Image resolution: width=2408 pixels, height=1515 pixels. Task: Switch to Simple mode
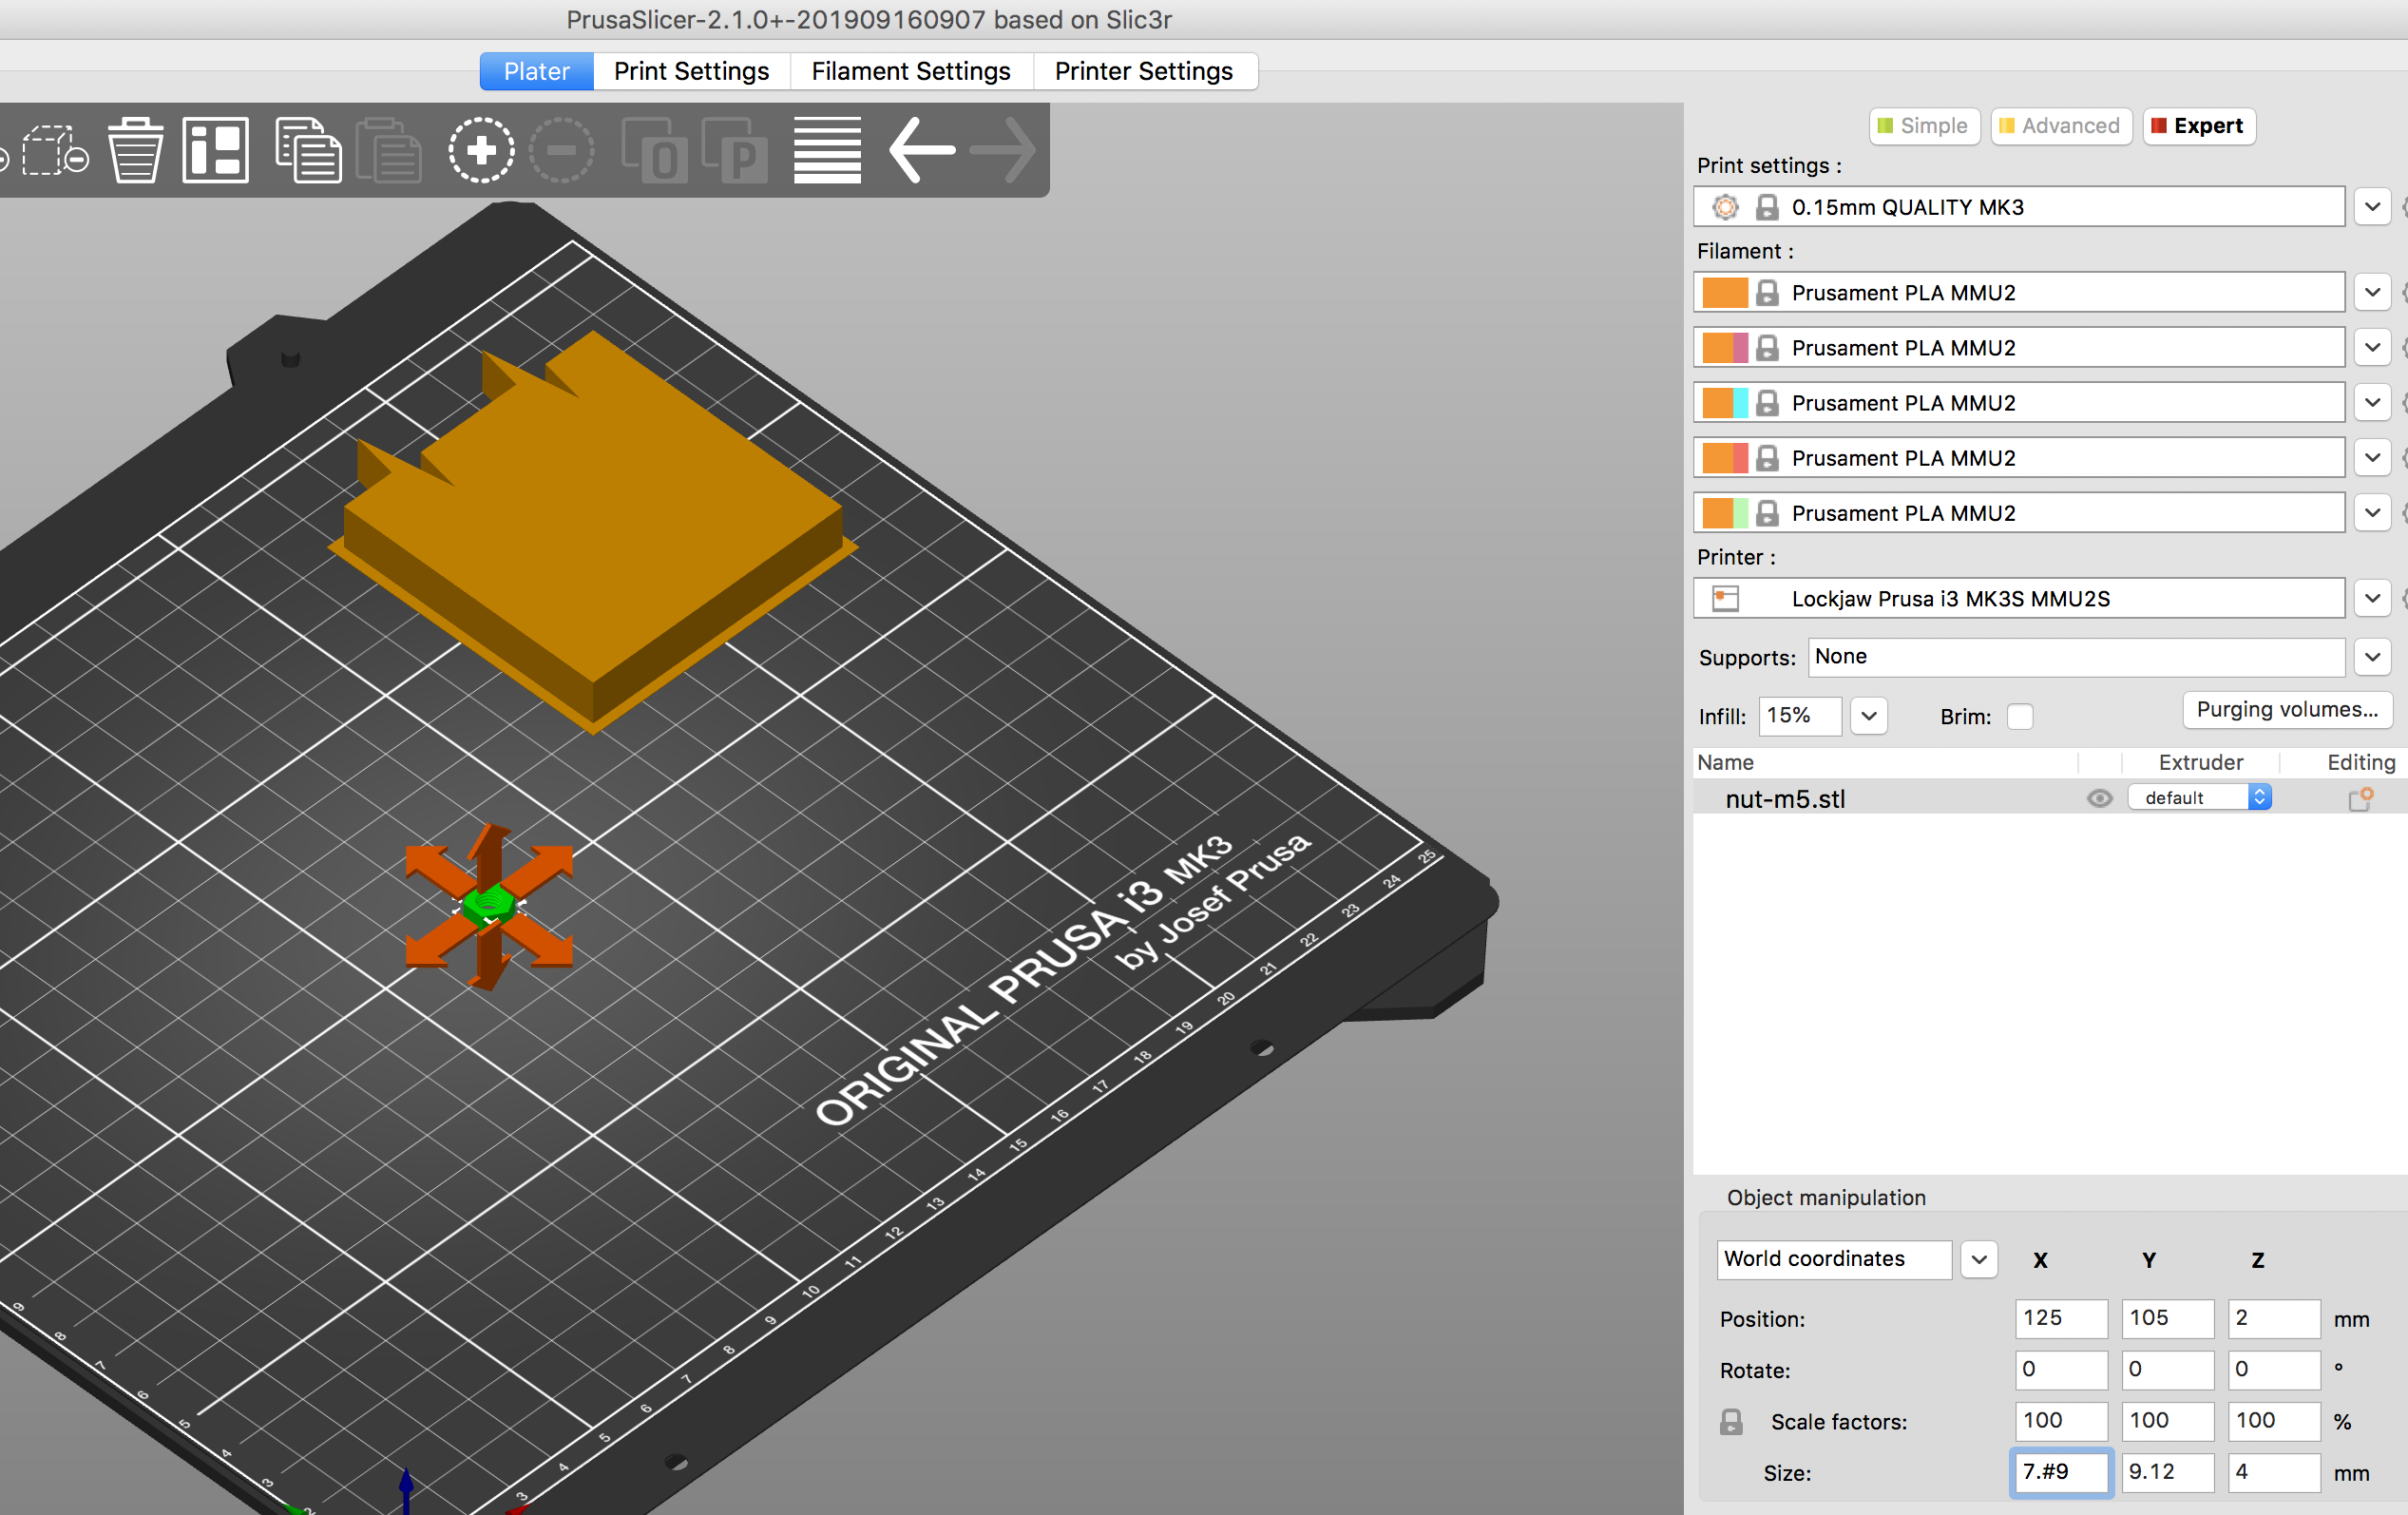click(x=1924, y=125)
